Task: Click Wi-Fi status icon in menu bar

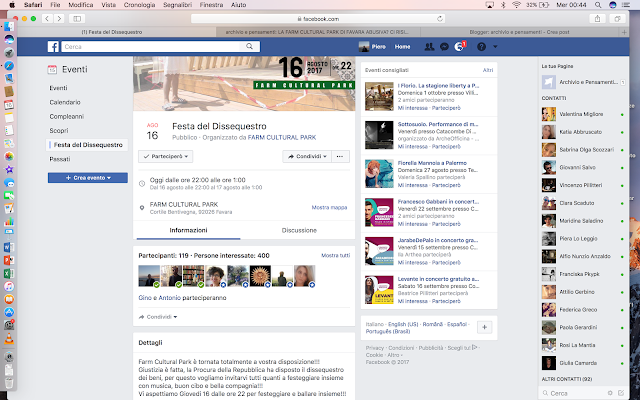Action: tap(516, 5)
